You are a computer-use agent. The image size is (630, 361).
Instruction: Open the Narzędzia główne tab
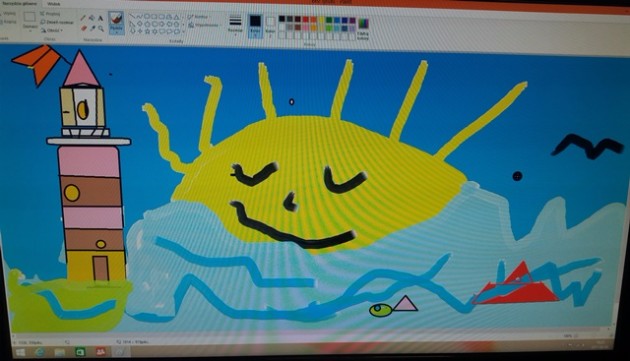[x=19, y=4]
